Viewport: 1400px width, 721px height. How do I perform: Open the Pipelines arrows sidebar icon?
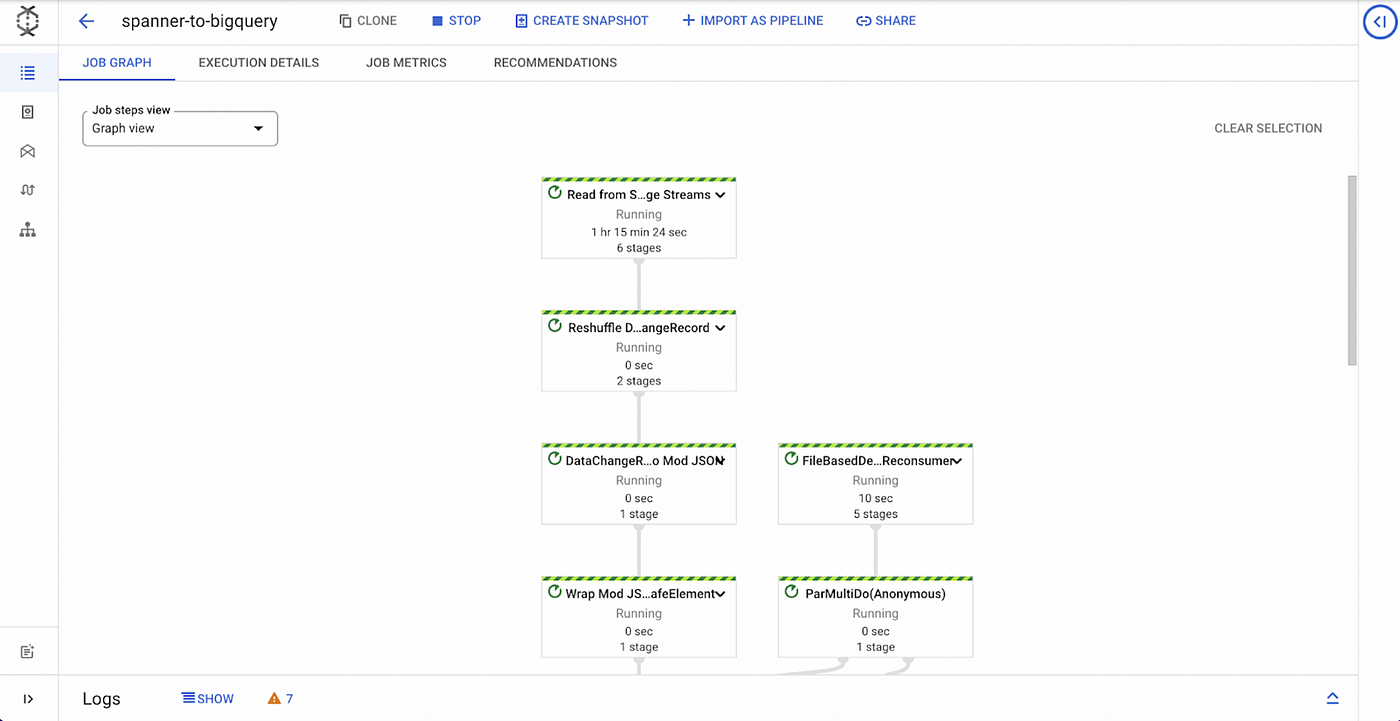pos(28,190)
